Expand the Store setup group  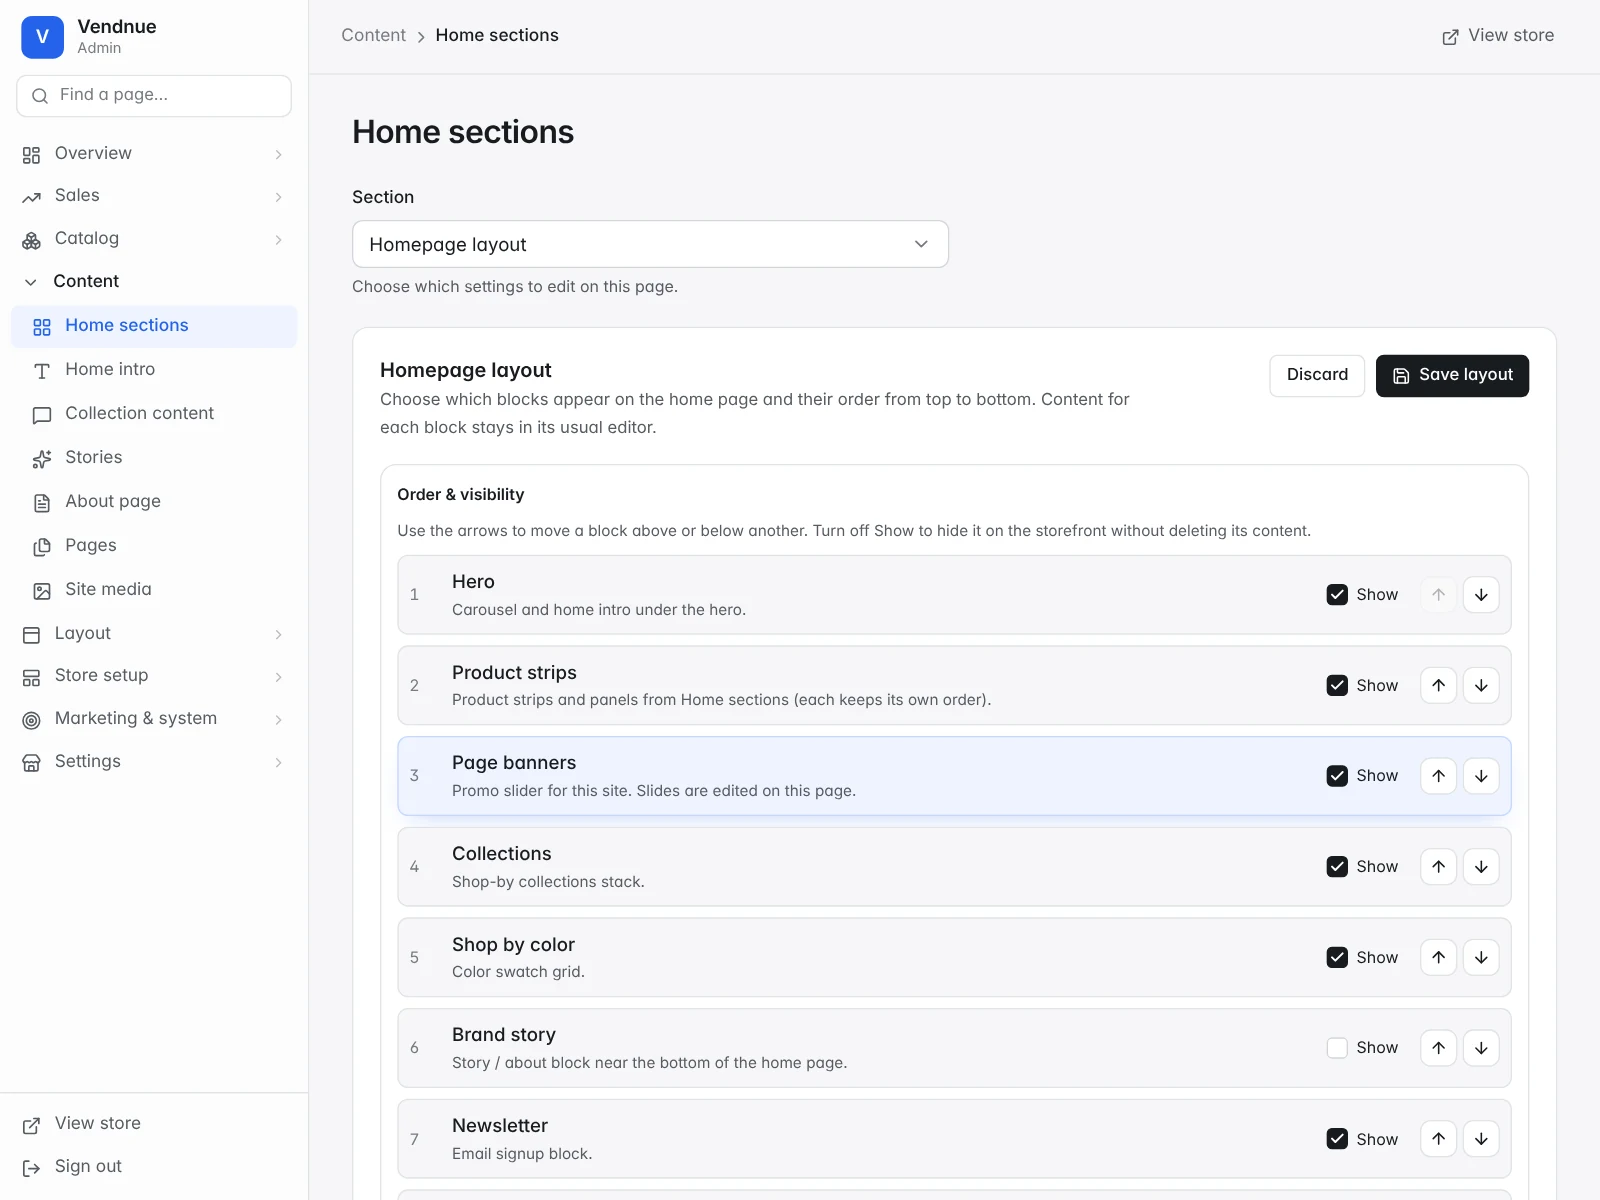point(154,676)
